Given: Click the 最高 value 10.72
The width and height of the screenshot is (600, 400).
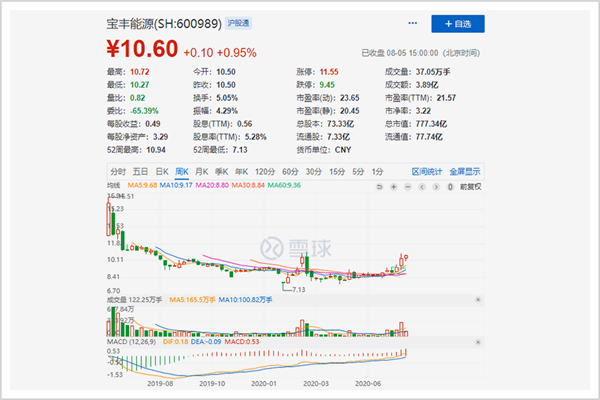Looking at the screenshot, I should 140,72.
